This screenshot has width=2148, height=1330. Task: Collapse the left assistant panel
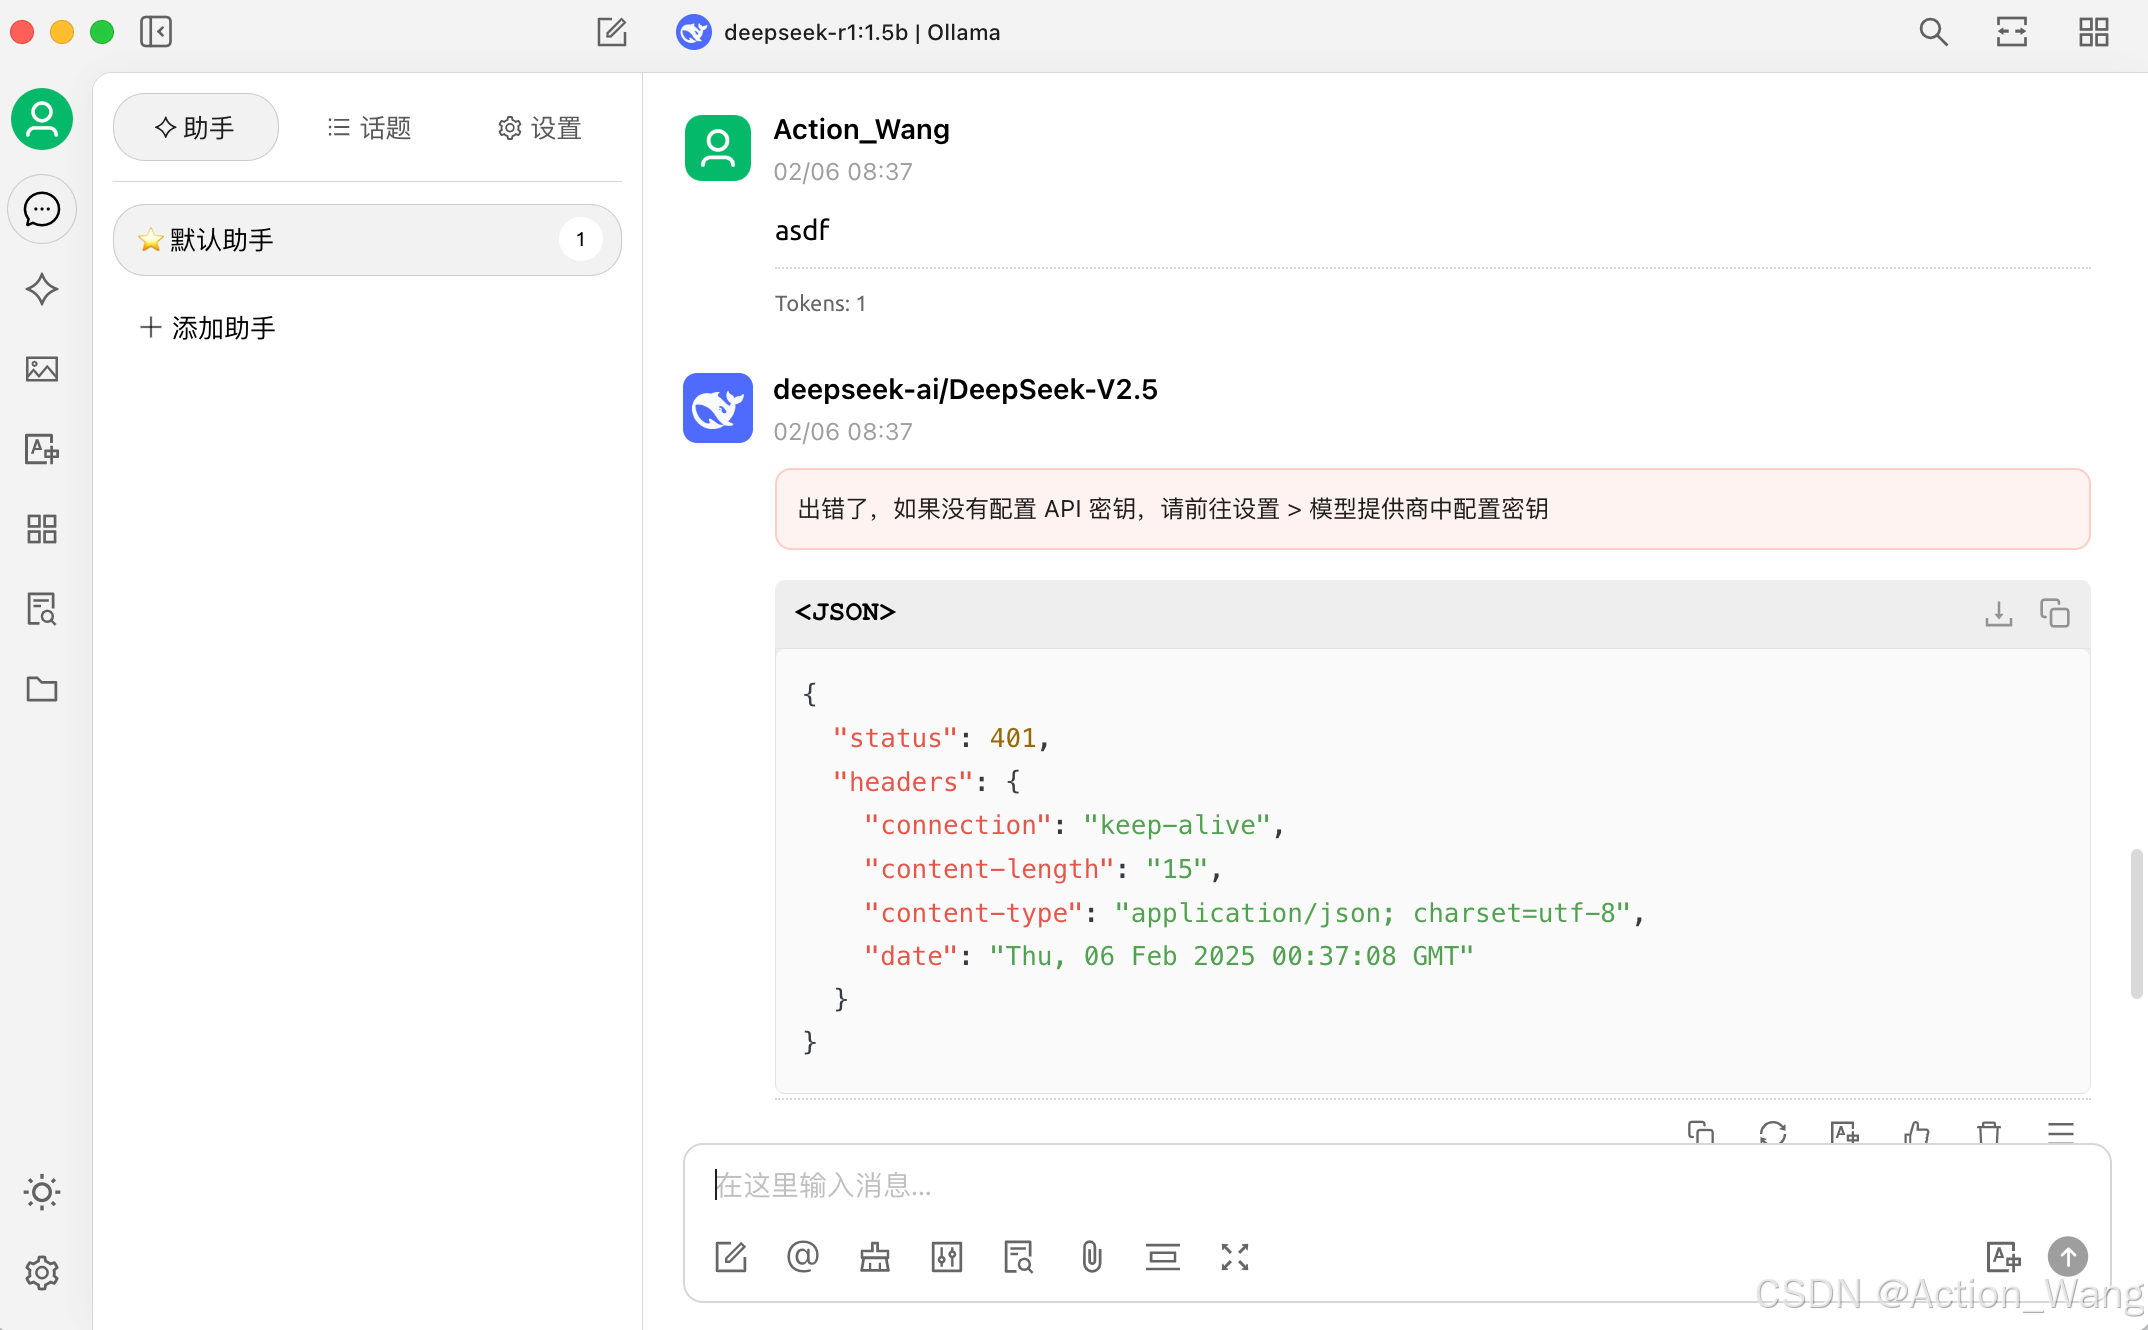(156, 32)
